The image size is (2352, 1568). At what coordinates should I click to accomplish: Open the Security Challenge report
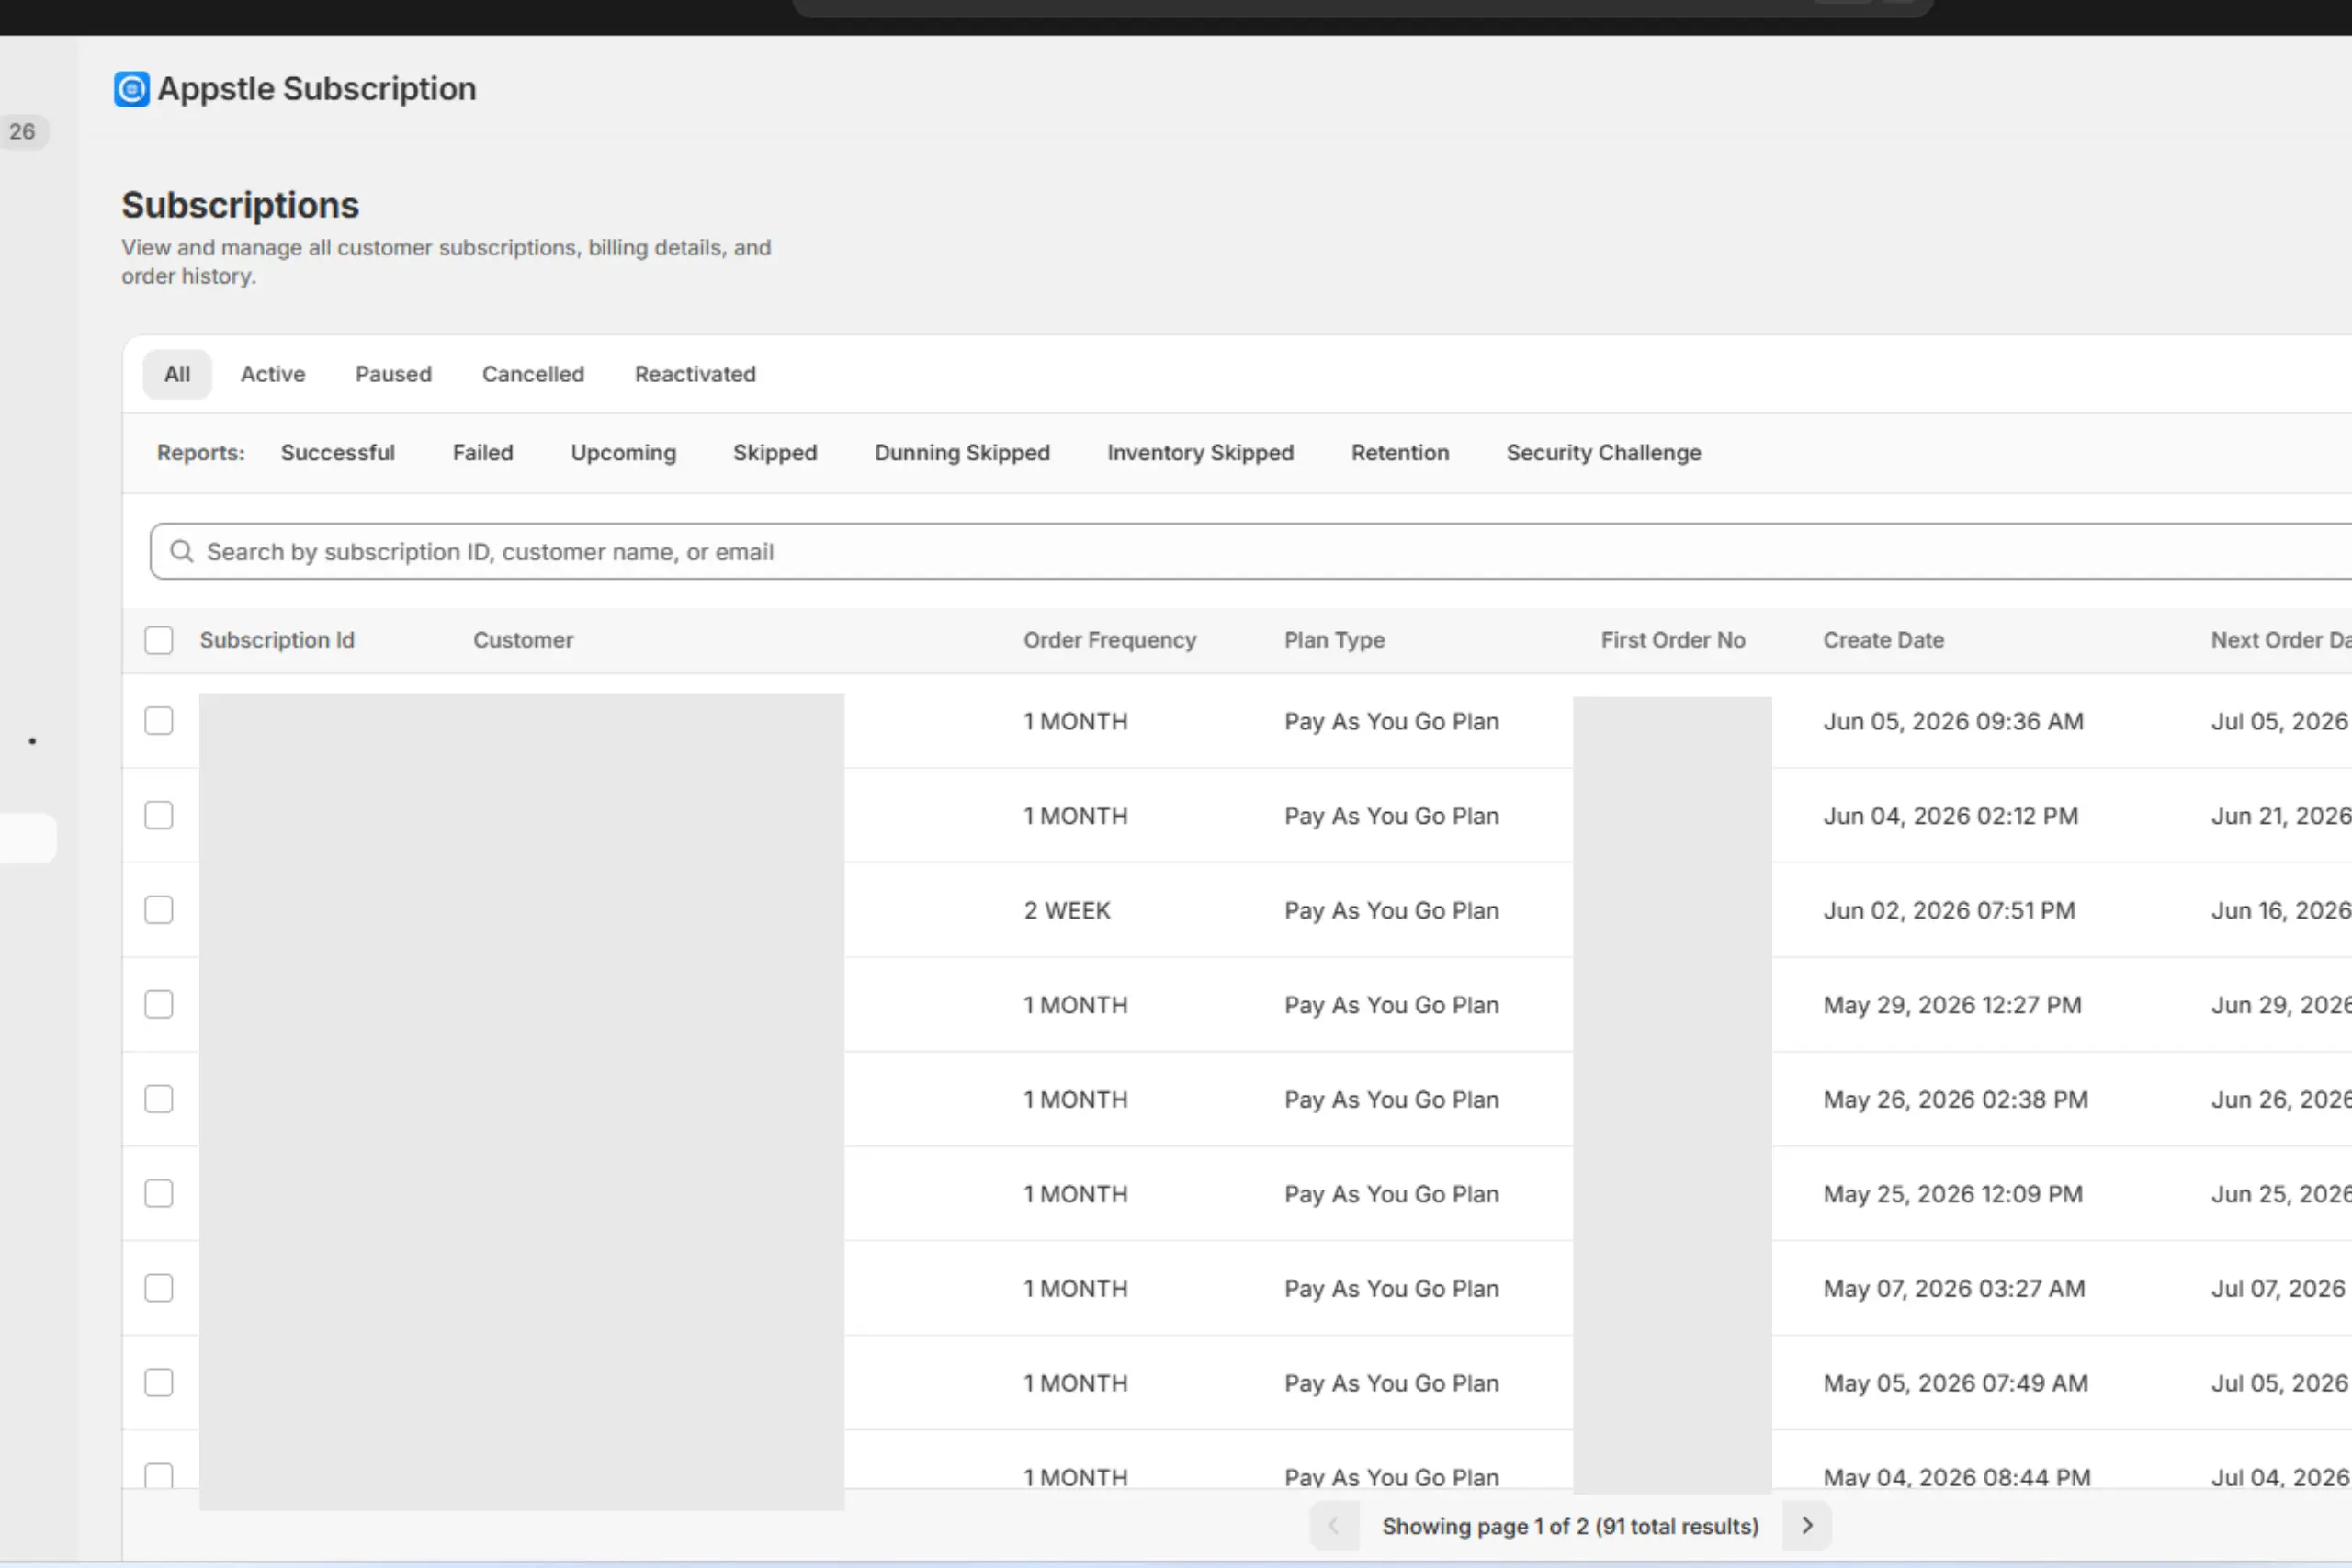(1603, 453)
